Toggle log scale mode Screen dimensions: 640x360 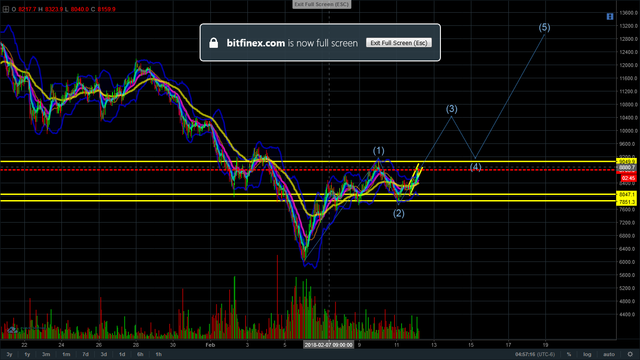click(587, 354)
